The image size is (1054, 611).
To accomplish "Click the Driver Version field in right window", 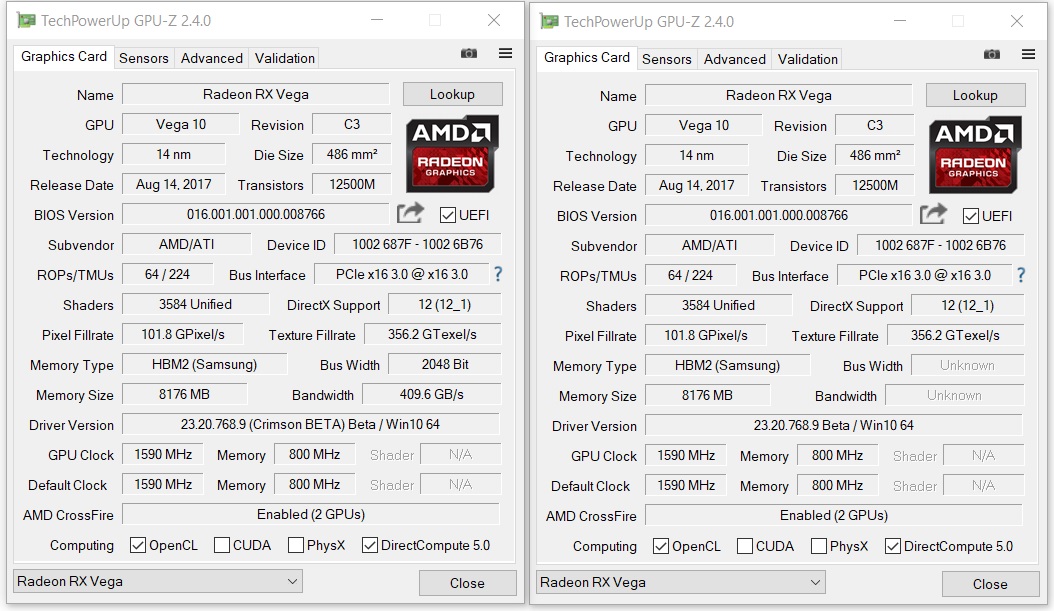I will tap(834, 425).
